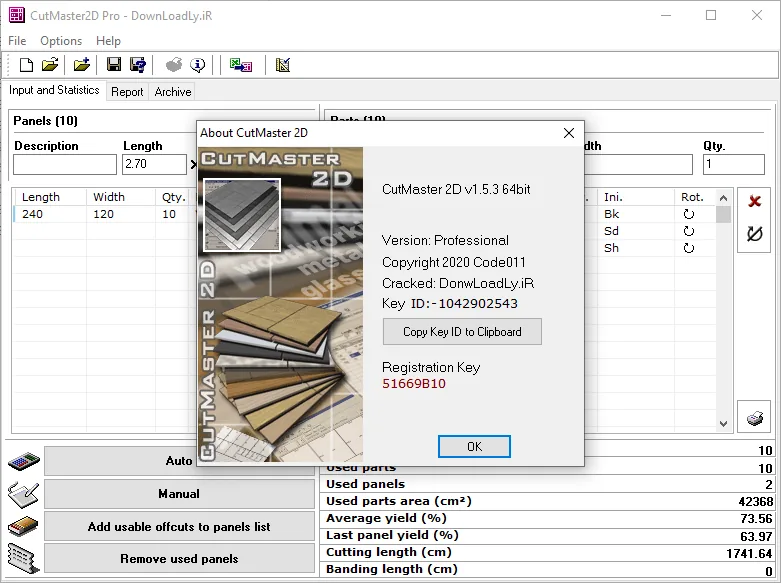Delete the selected part with the red X icon
Viewport: 781px width, 583px height.
(x=755, y=201)
